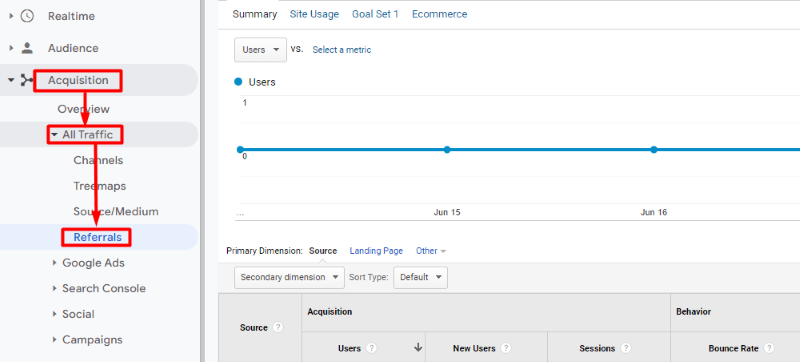The image size is (800, 362).
Task: Click the Jun 16 chart data point
Action: pos(654,149)
